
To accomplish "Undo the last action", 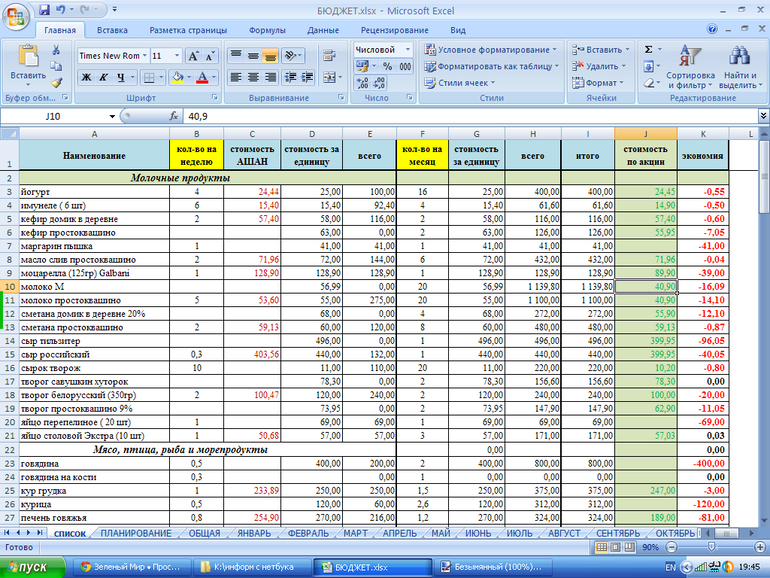I will (61, 9).
